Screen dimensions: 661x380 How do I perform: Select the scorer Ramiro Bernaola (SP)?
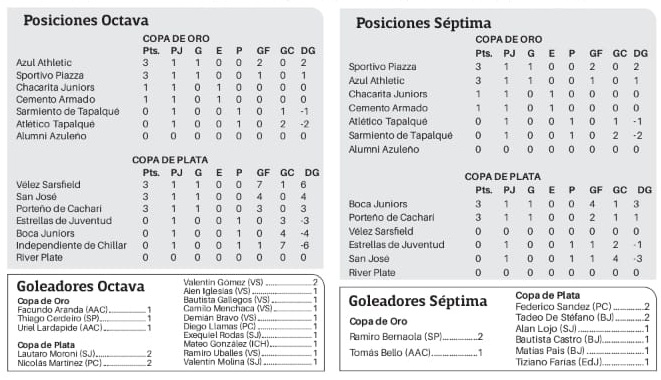tap(395, 337)
